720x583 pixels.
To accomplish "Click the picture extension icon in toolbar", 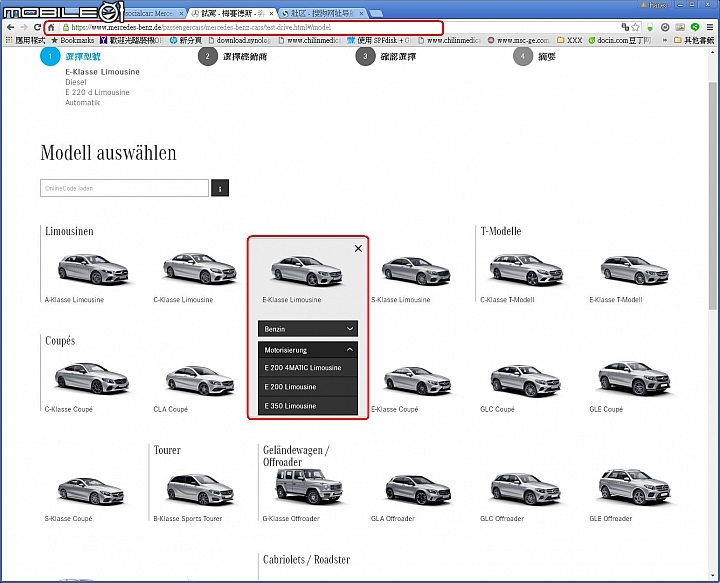I will click(680, 28).
